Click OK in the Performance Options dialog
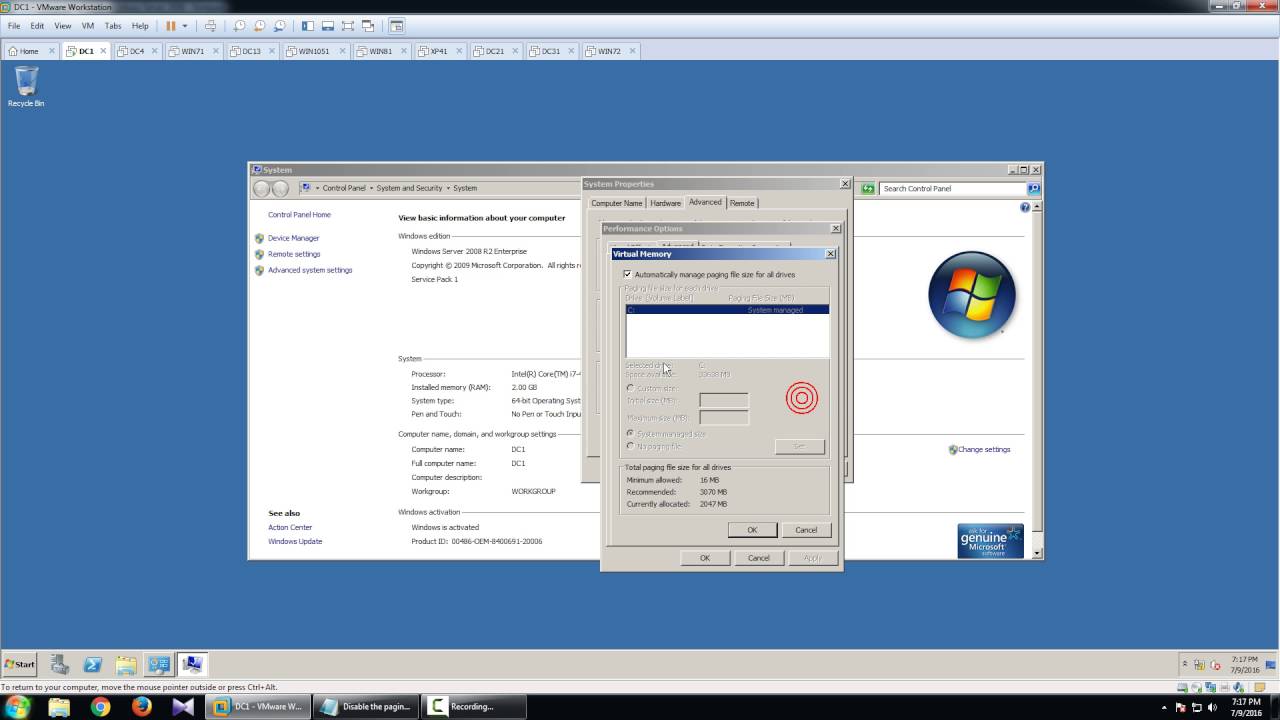Image resolution: width=1280 pixels, height=720 pixels. pyautogui.click(x=705, y=558)
